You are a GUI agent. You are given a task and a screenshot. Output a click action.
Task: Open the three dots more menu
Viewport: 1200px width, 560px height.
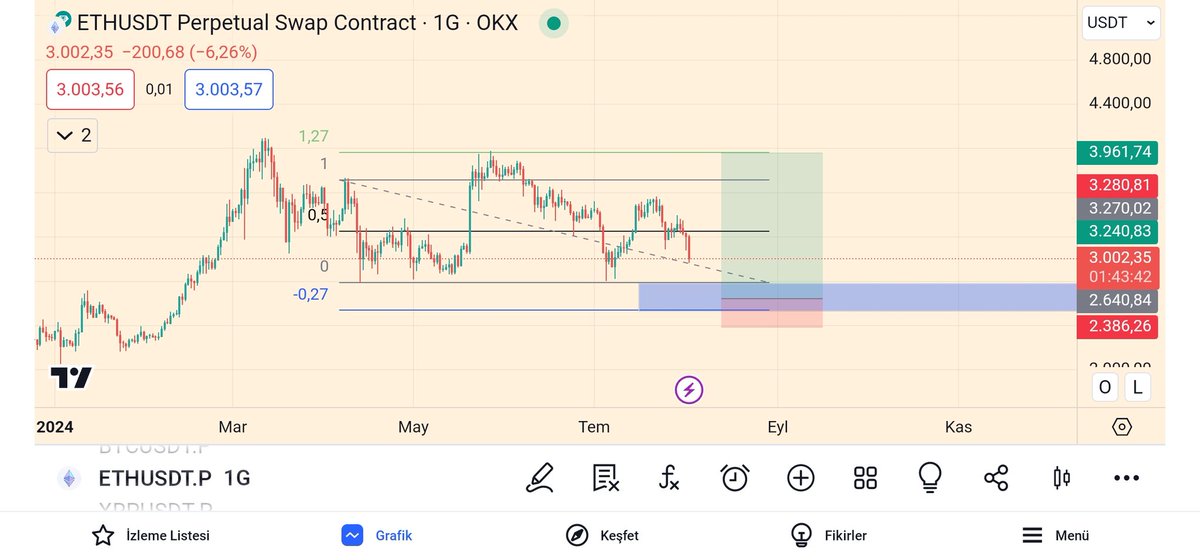pyautogui.click(x=1127, y=478)
